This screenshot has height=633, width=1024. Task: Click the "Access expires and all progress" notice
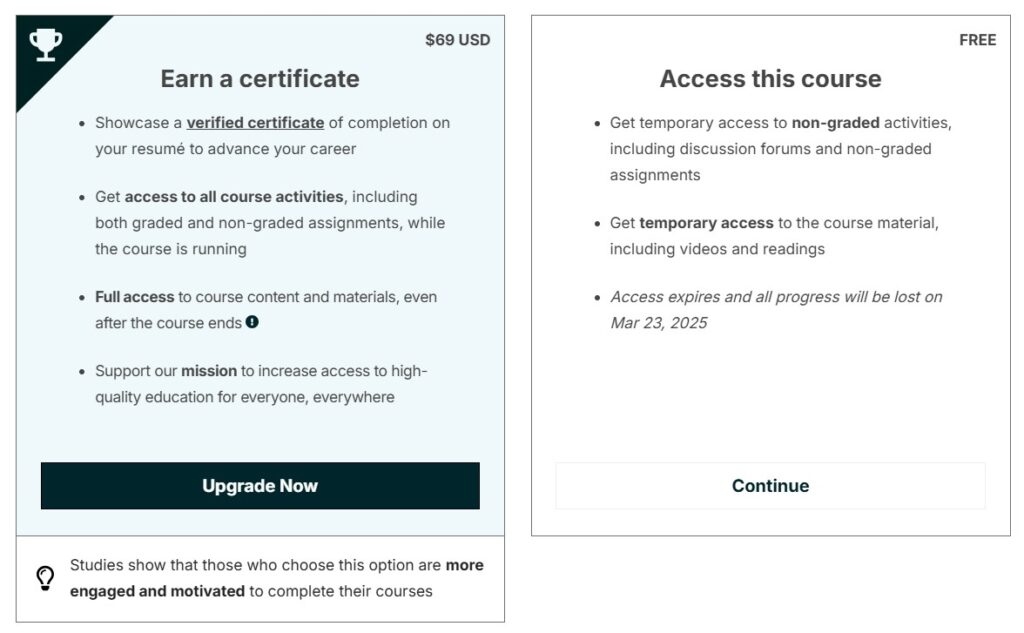pyautogui.click(x=776, y=310)
